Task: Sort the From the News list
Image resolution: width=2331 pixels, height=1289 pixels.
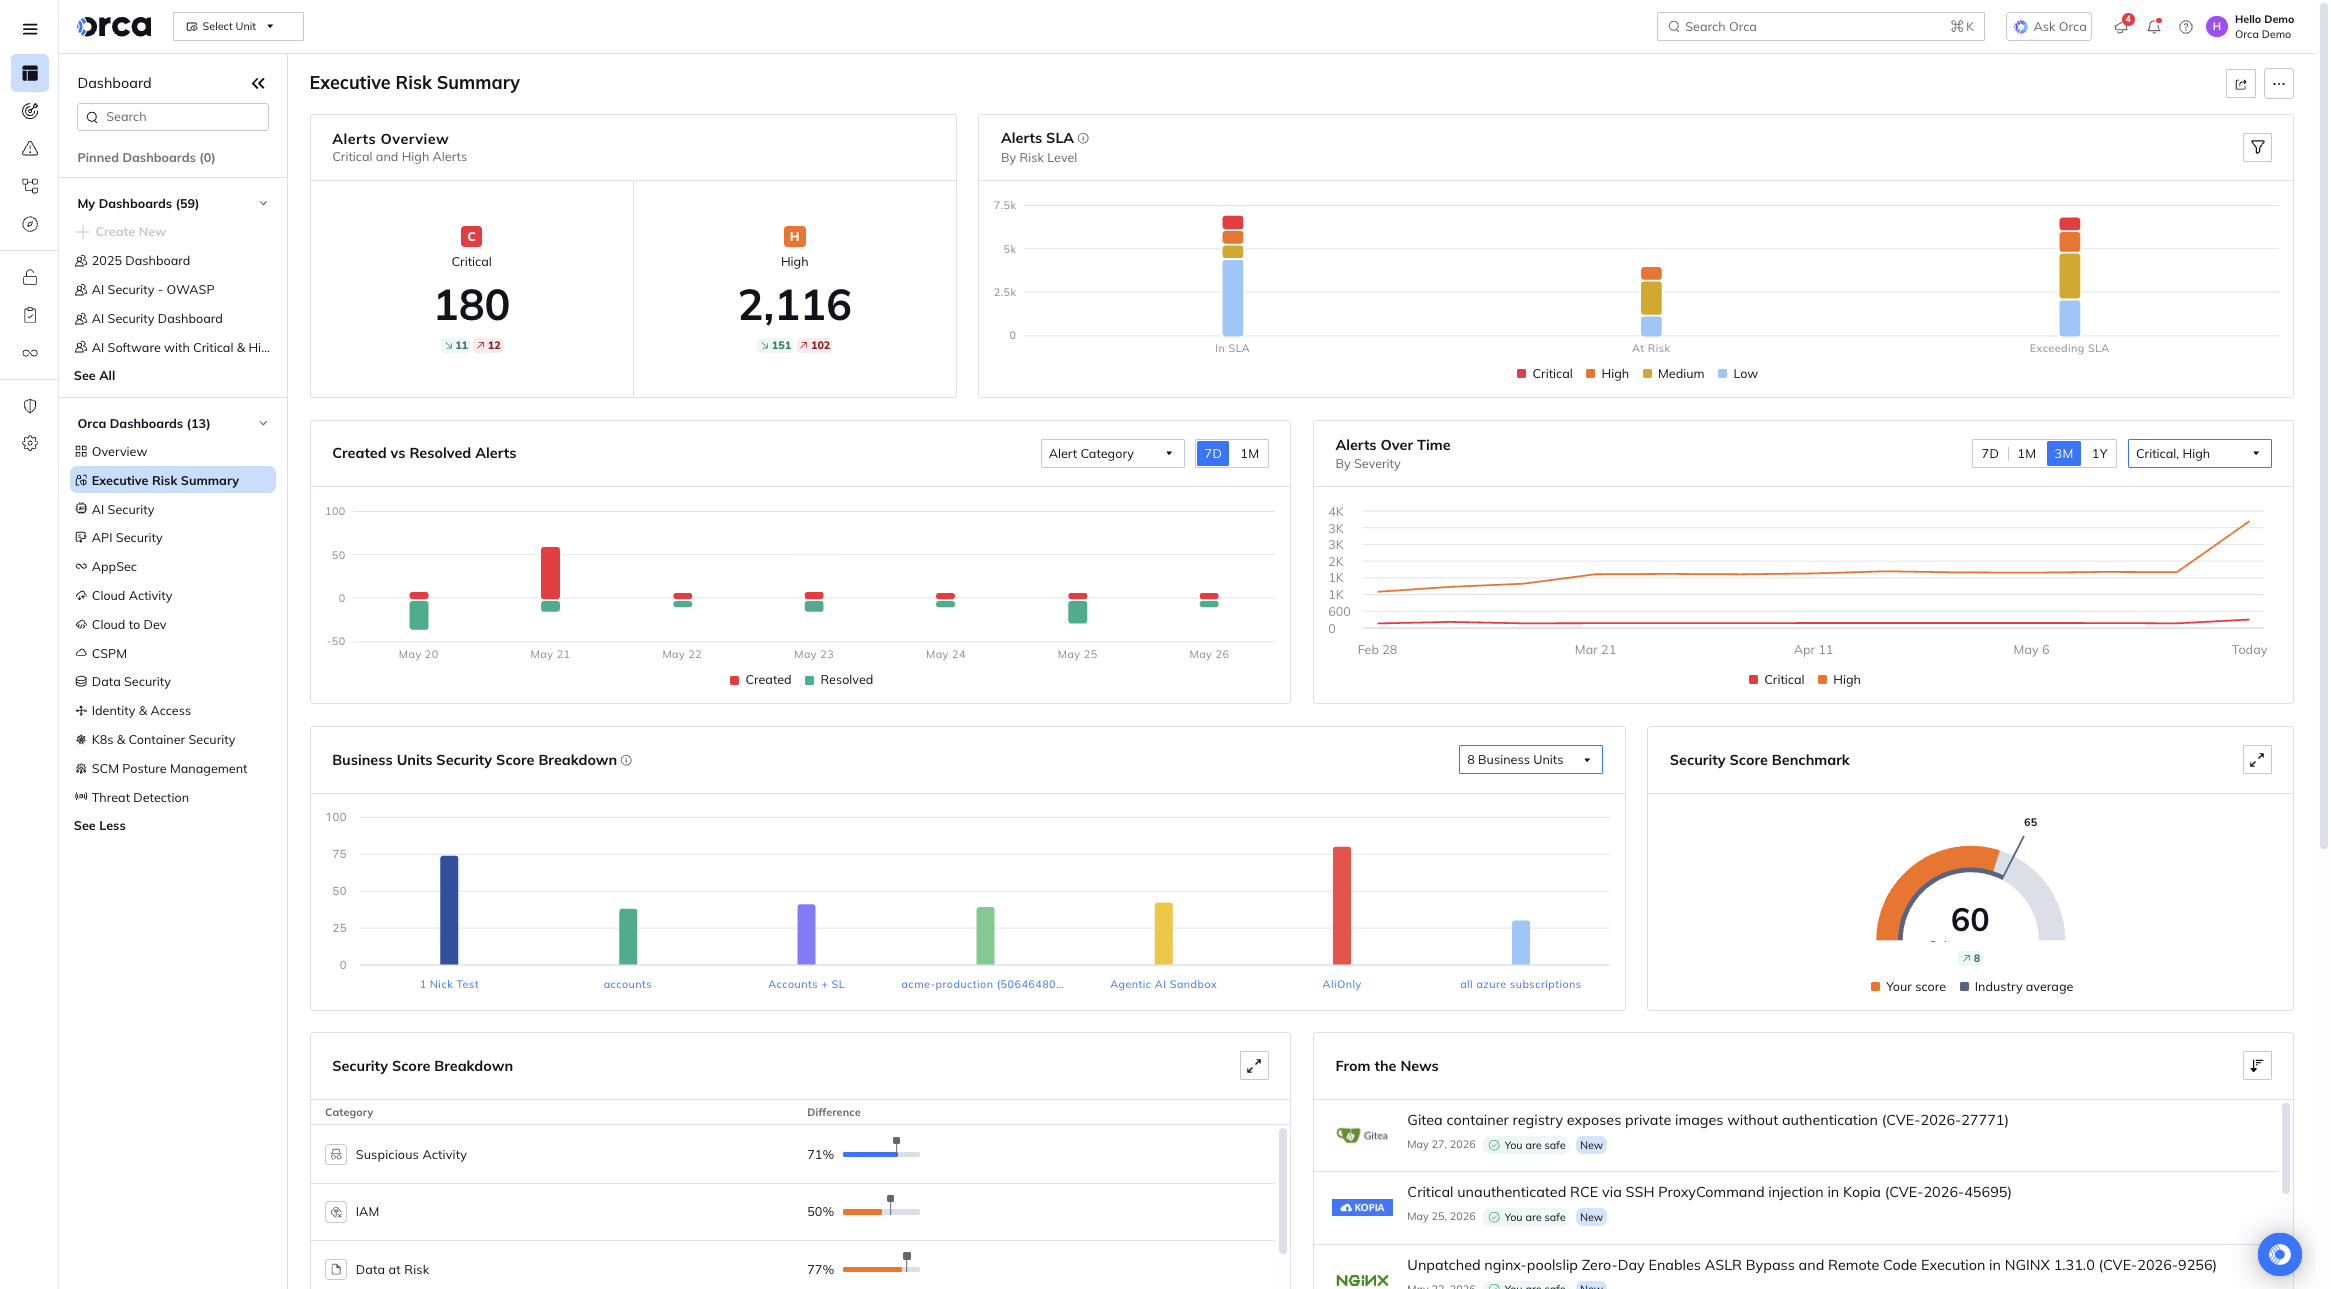Action: pos(2257,1066)
